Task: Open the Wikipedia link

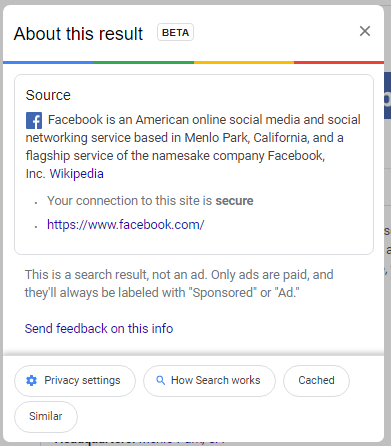Action: 77,174
